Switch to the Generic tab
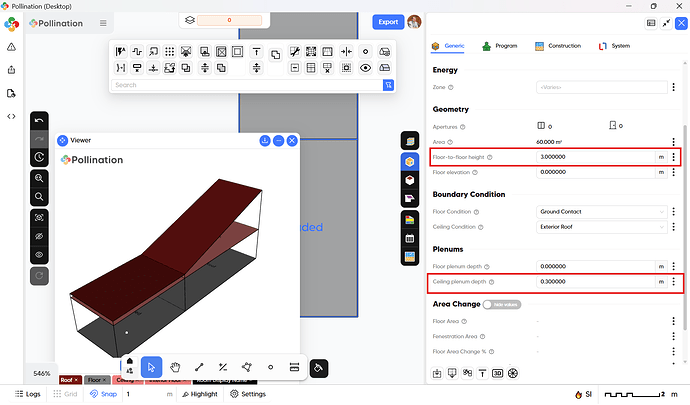Image resolution: width=690 pixels, height=405 pixels. 448,46
